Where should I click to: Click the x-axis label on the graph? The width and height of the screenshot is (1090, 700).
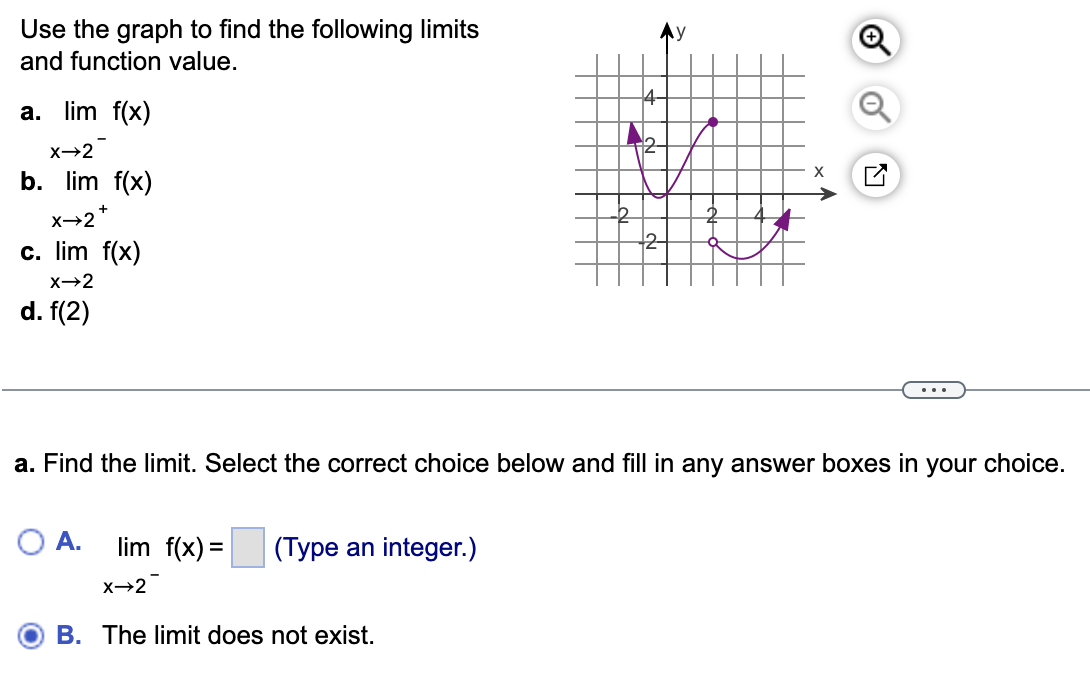(818, 171)
